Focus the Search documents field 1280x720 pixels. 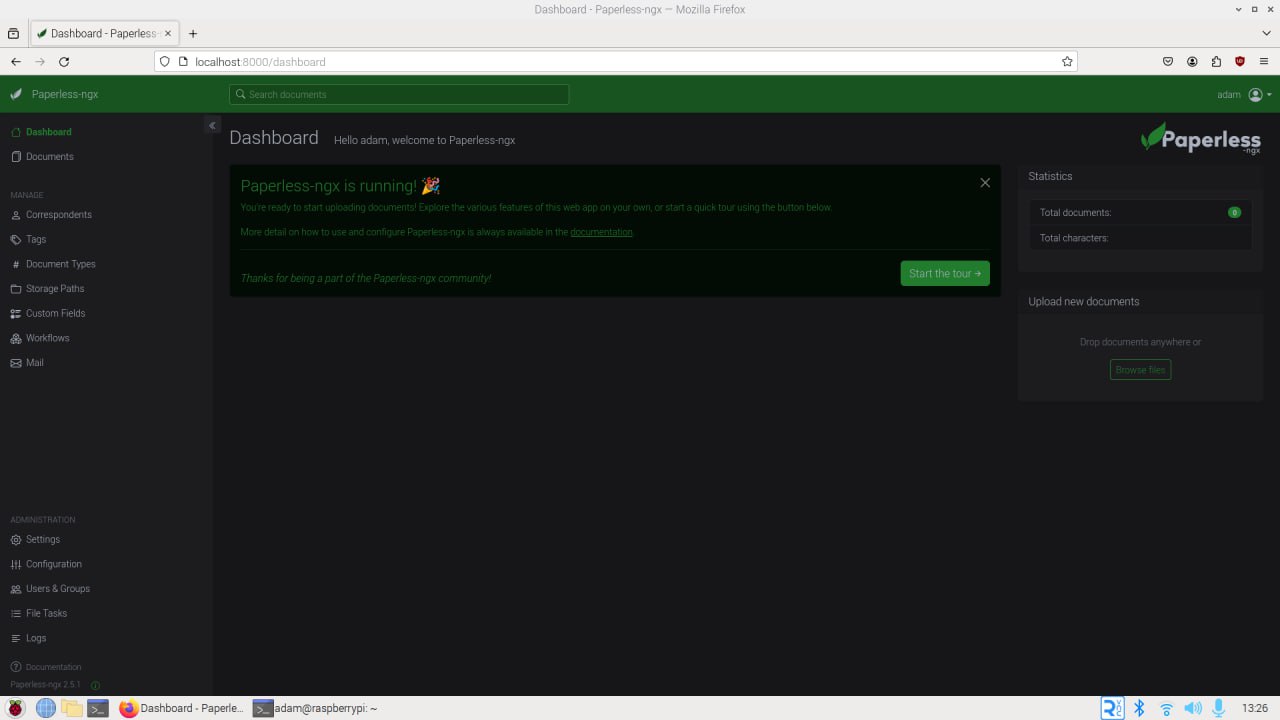pos(399,94)
